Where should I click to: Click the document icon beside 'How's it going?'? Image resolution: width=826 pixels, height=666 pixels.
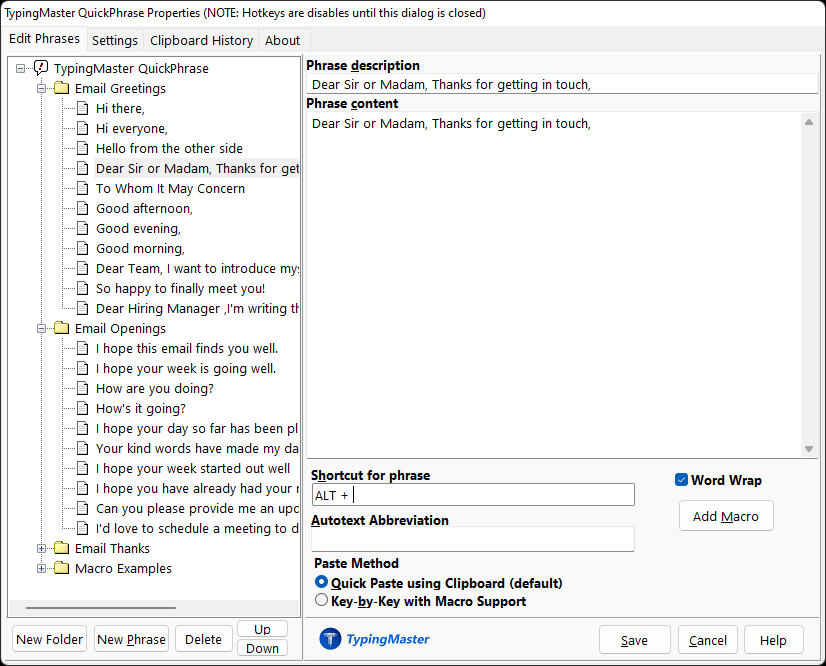tap(83, 408)
